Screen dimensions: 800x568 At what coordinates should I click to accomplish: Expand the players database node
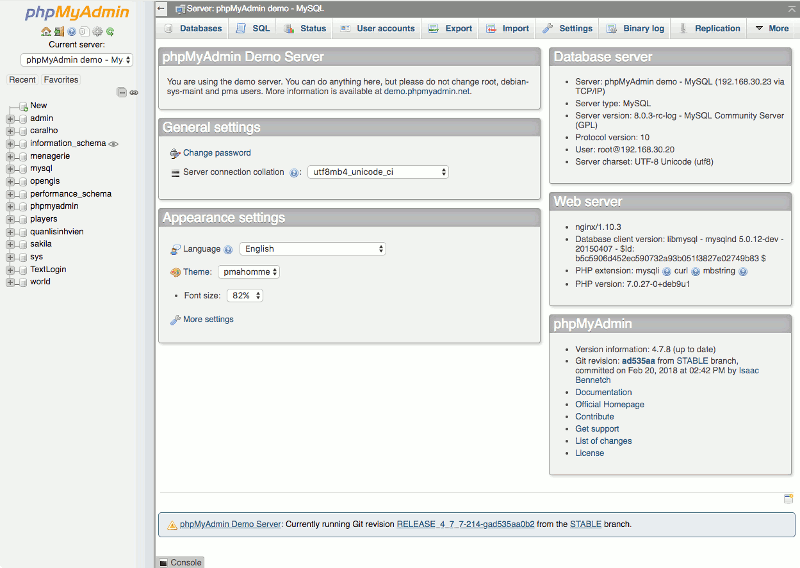pos(10,219)
